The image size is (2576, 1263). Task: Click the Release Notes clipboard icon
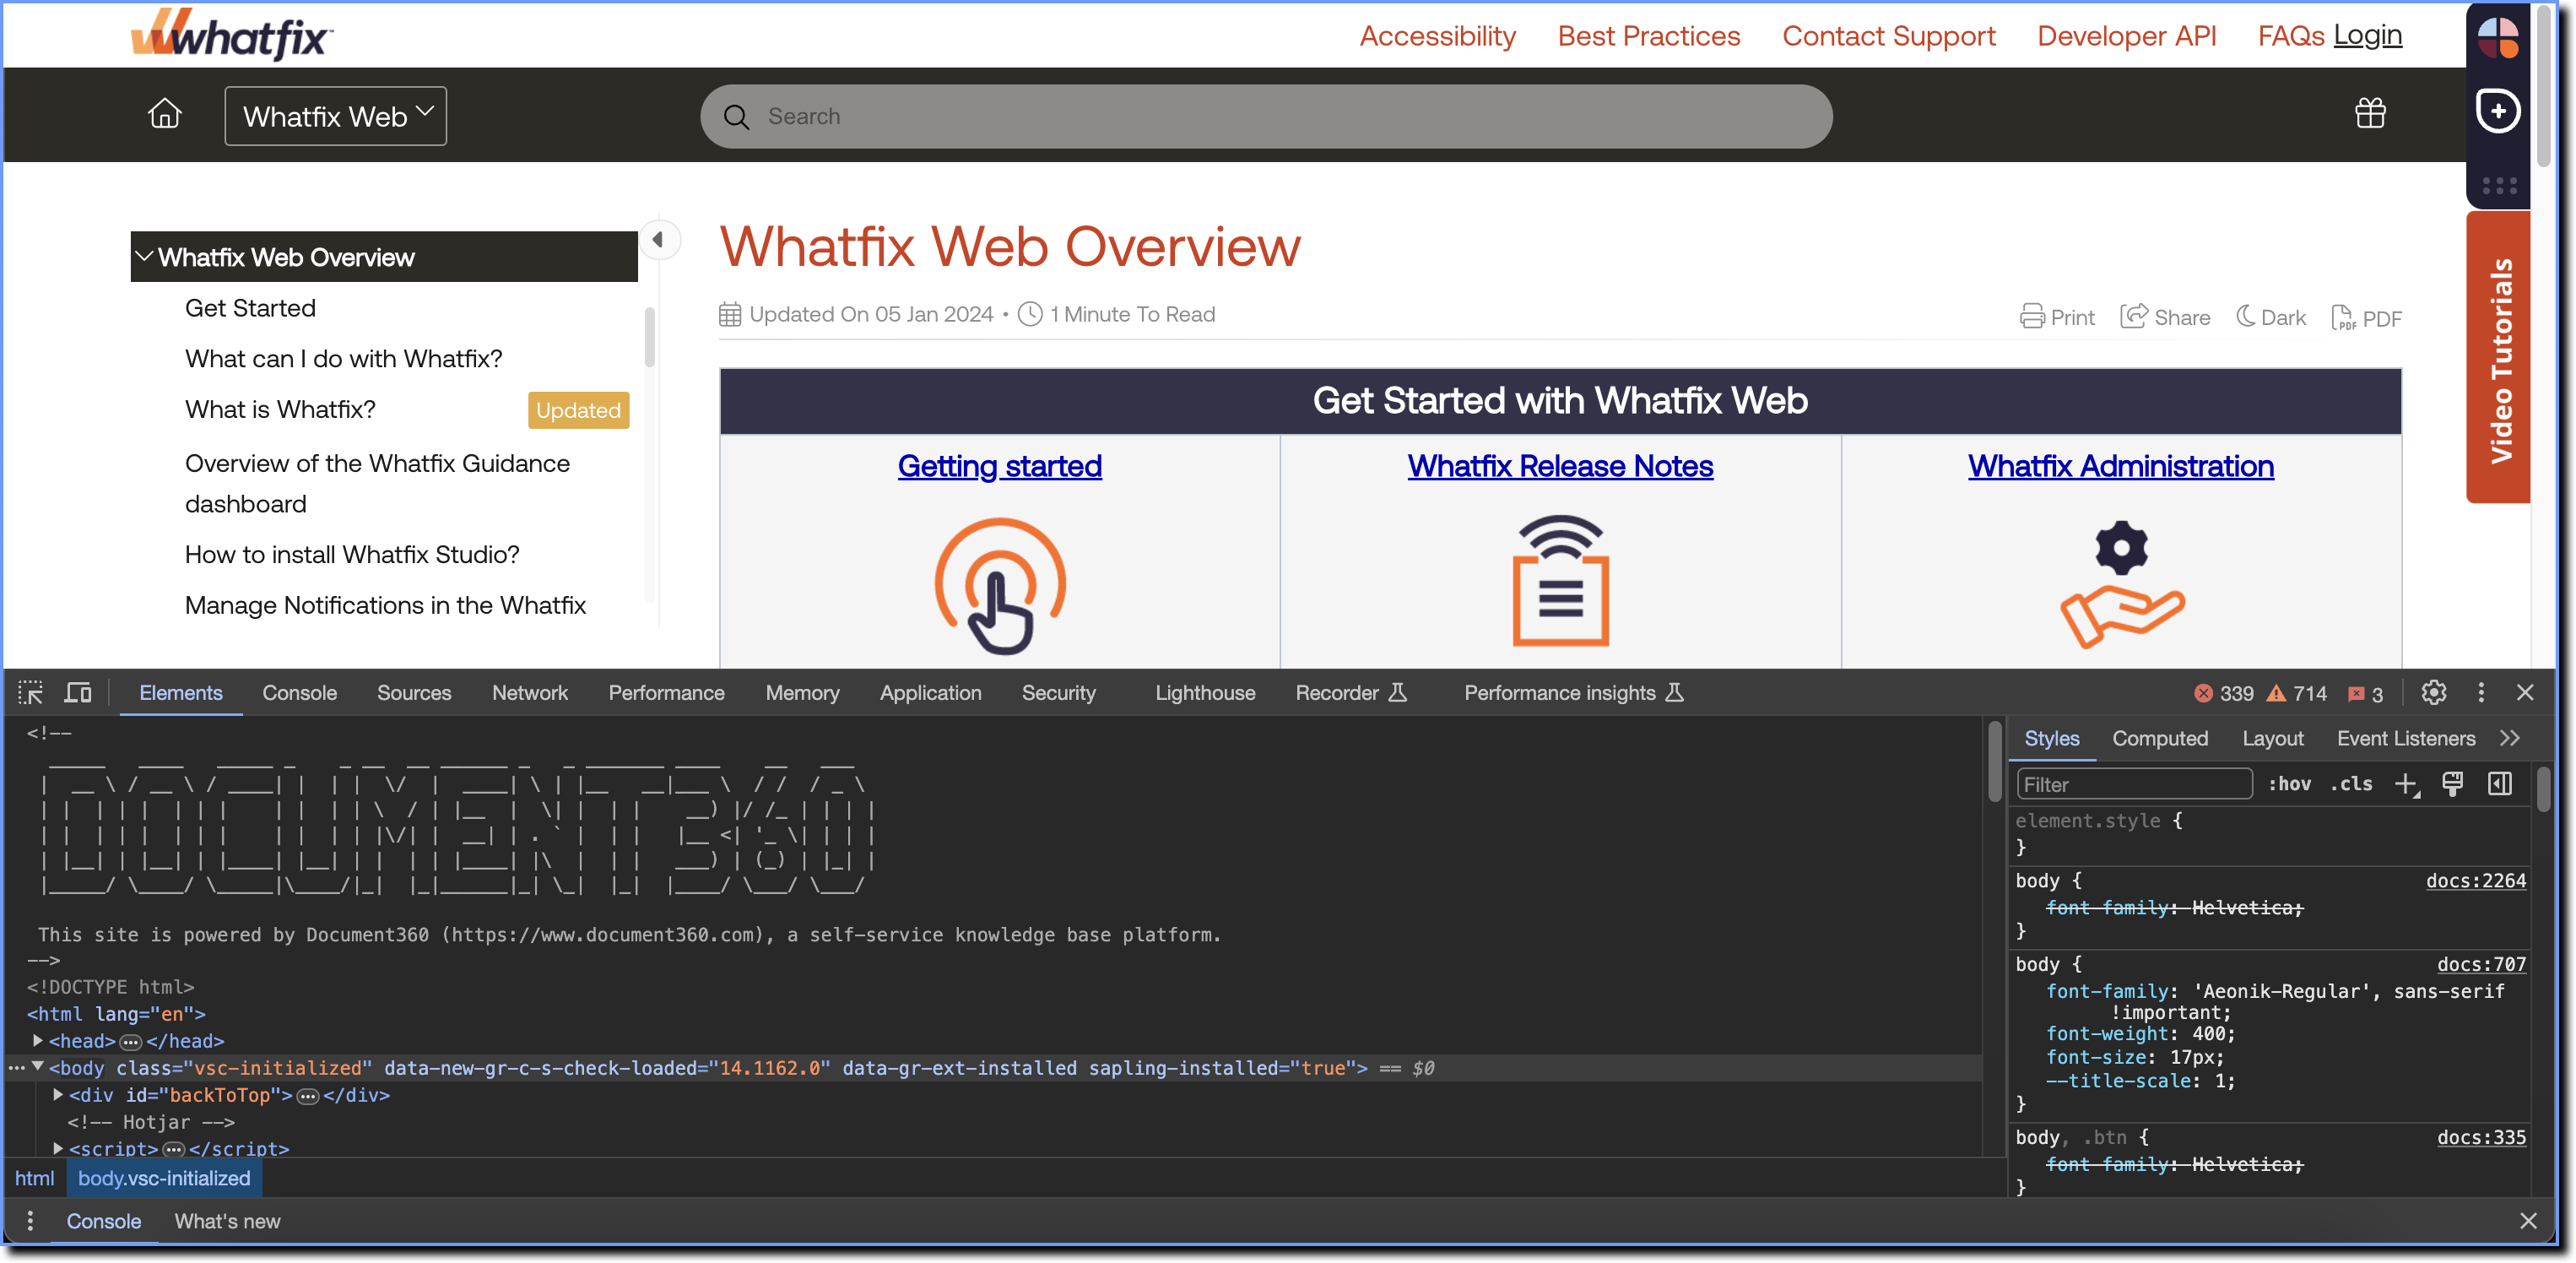tap(1560, 580)
